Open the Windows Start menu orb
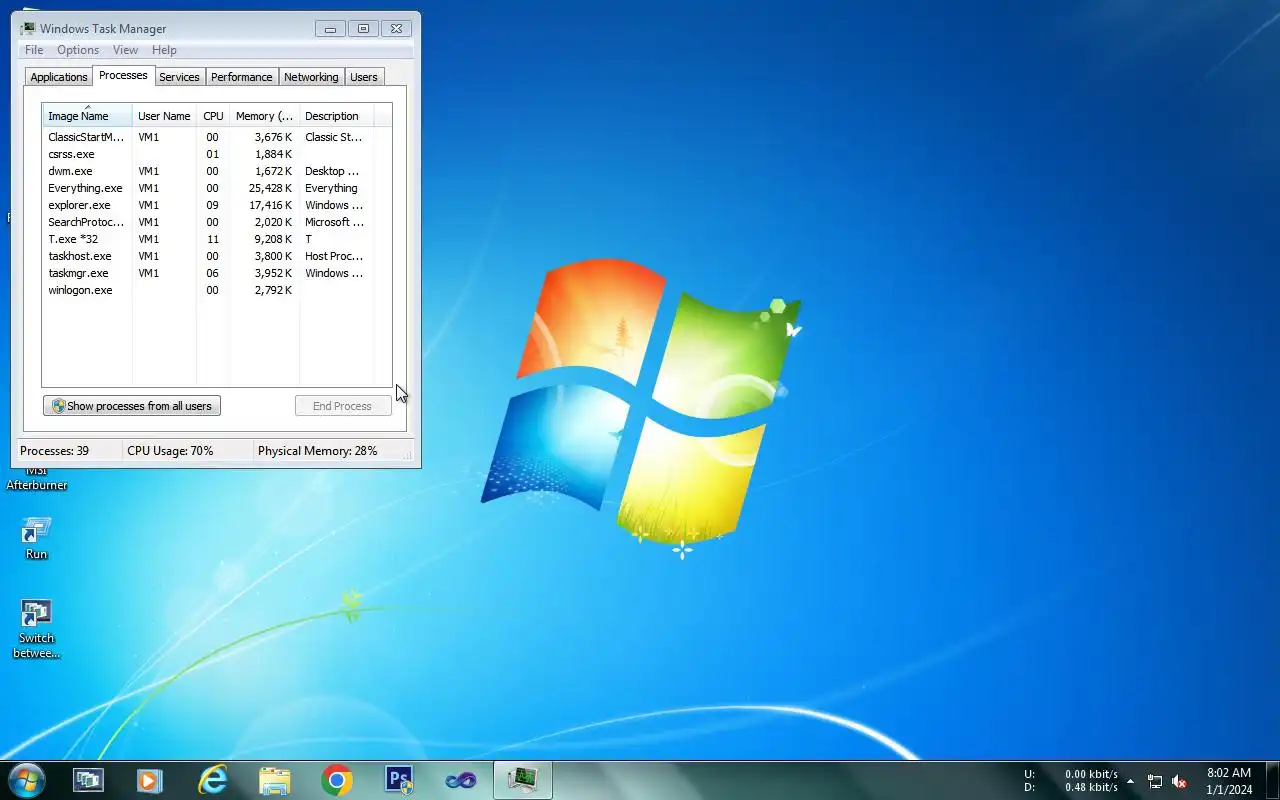Screen dimensions: 1280x800 click(26, 780)
